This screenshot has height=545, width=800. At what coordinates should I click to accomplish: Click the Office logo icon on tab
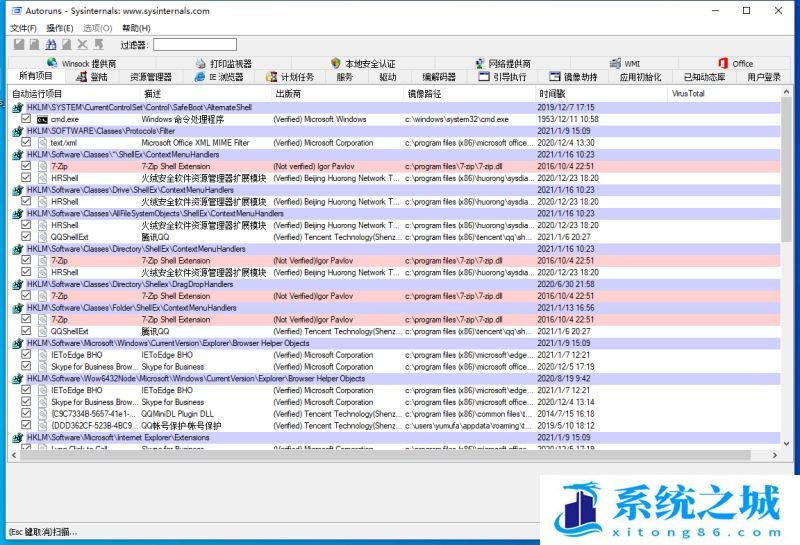pyautogui.click(x=722, y=63)
